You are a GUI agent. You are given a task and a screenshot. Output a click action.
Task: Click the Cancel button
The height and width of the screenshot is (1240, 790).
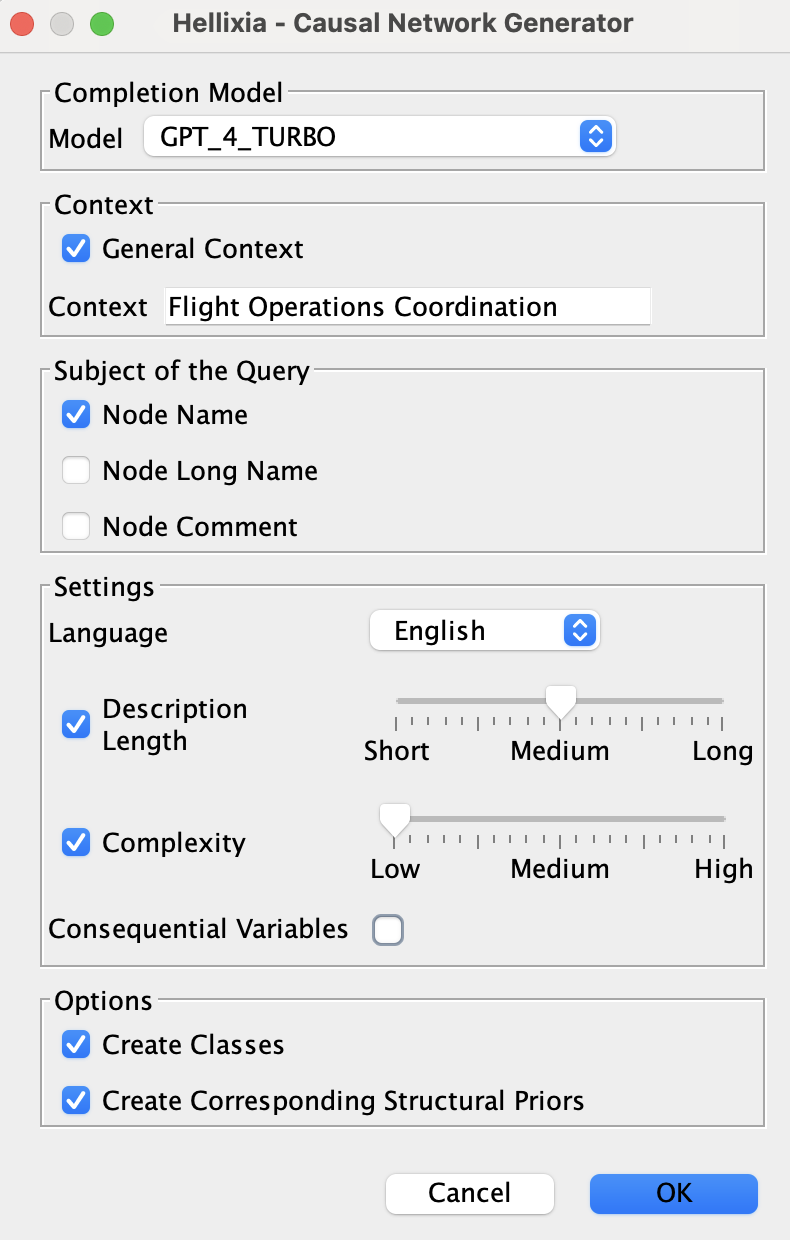point(469,1193)
